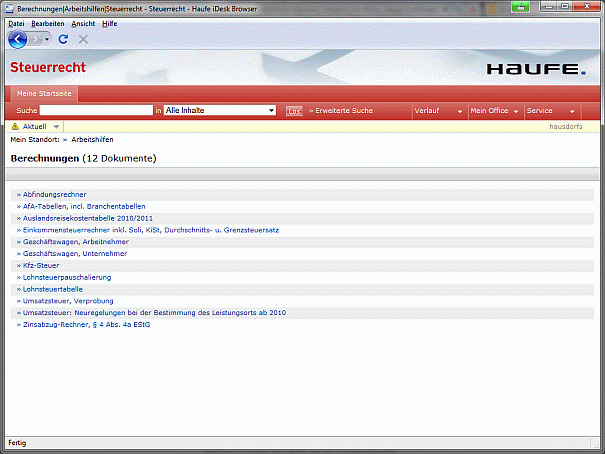605x454 pixels.
Task: Open the Datei menu
Action: click(x=16, y=24)
